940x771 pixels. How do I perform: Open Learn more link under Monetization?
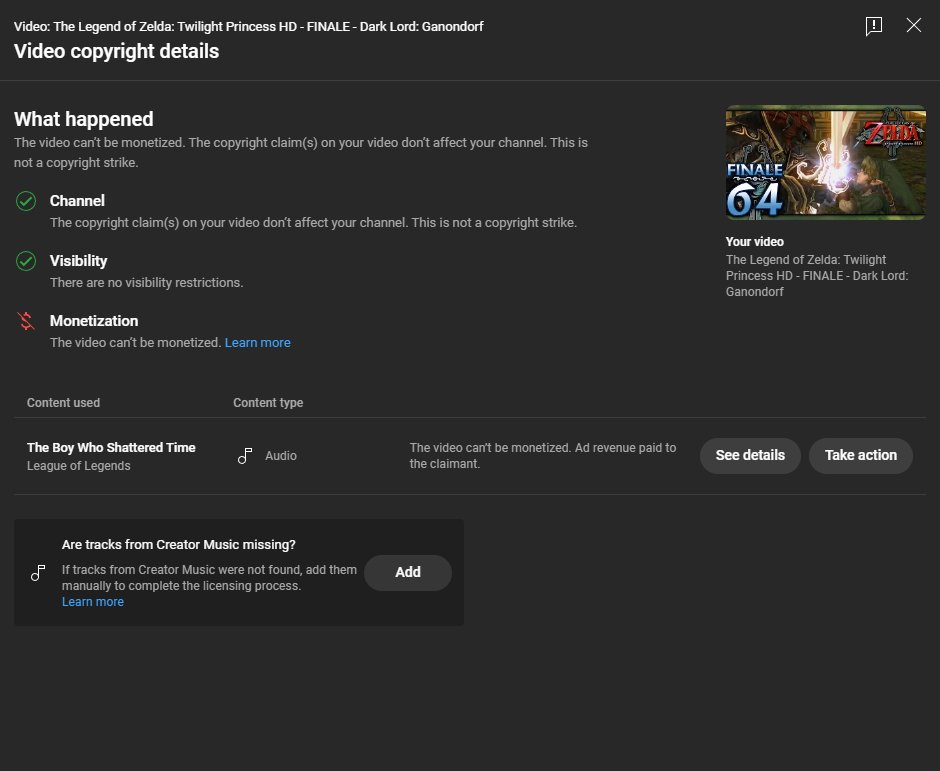click(x=257, y=342)
